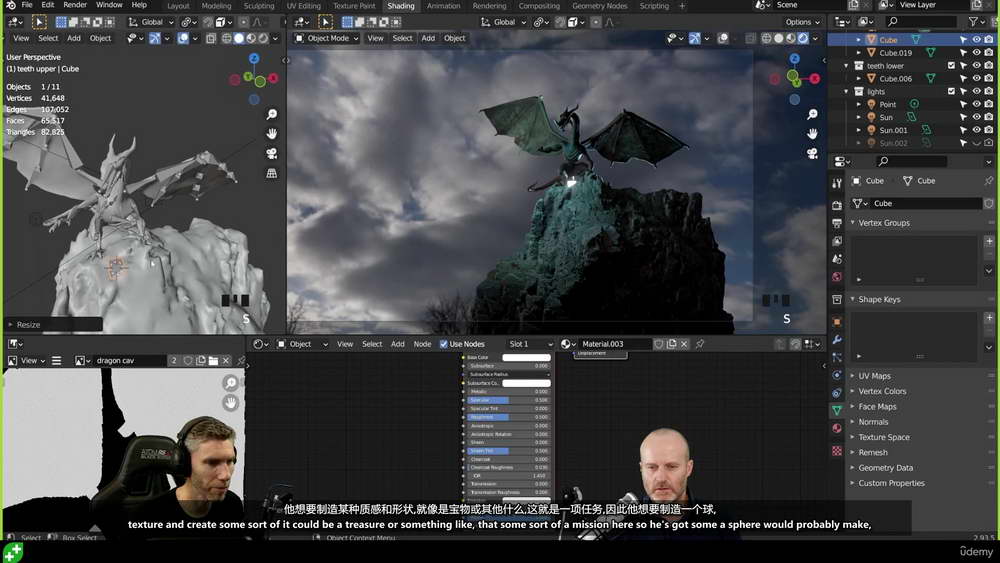Open the Object Data mesh tab

pyautogui.click(x=837, y=410)
